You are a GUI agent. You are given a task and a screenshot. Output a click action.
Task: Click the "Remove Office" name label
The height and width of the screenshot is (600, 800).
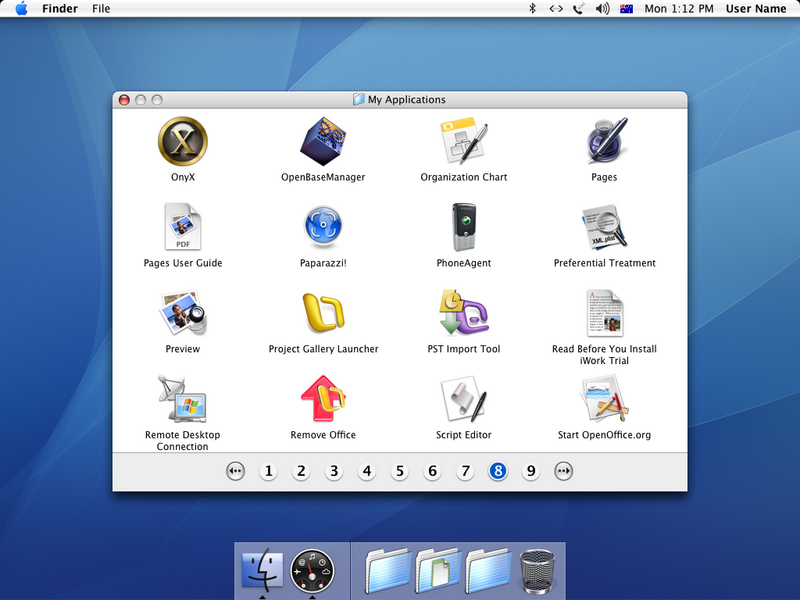coord(323,435)
